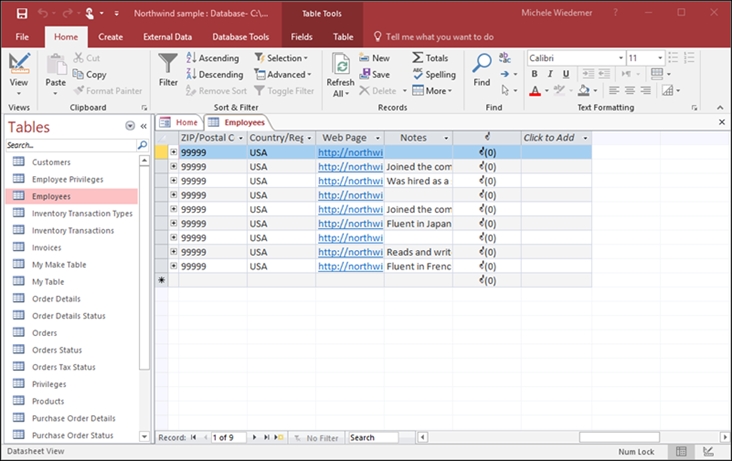Click the Save icon in the title bar
The width and height of the screenshot is (732, 461).
[x=21, y=14]
